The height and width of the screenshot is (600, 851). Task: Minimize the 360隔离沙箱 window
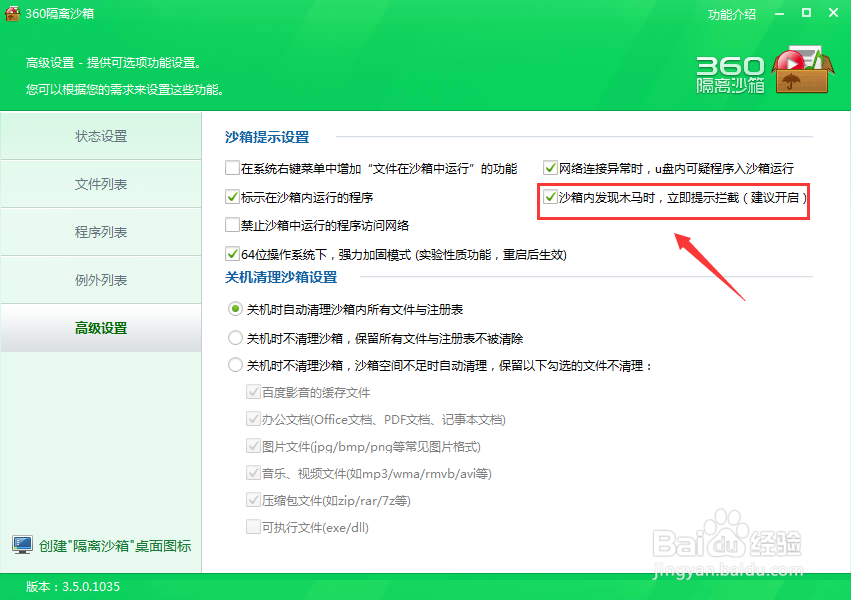[x=779, y=14]
